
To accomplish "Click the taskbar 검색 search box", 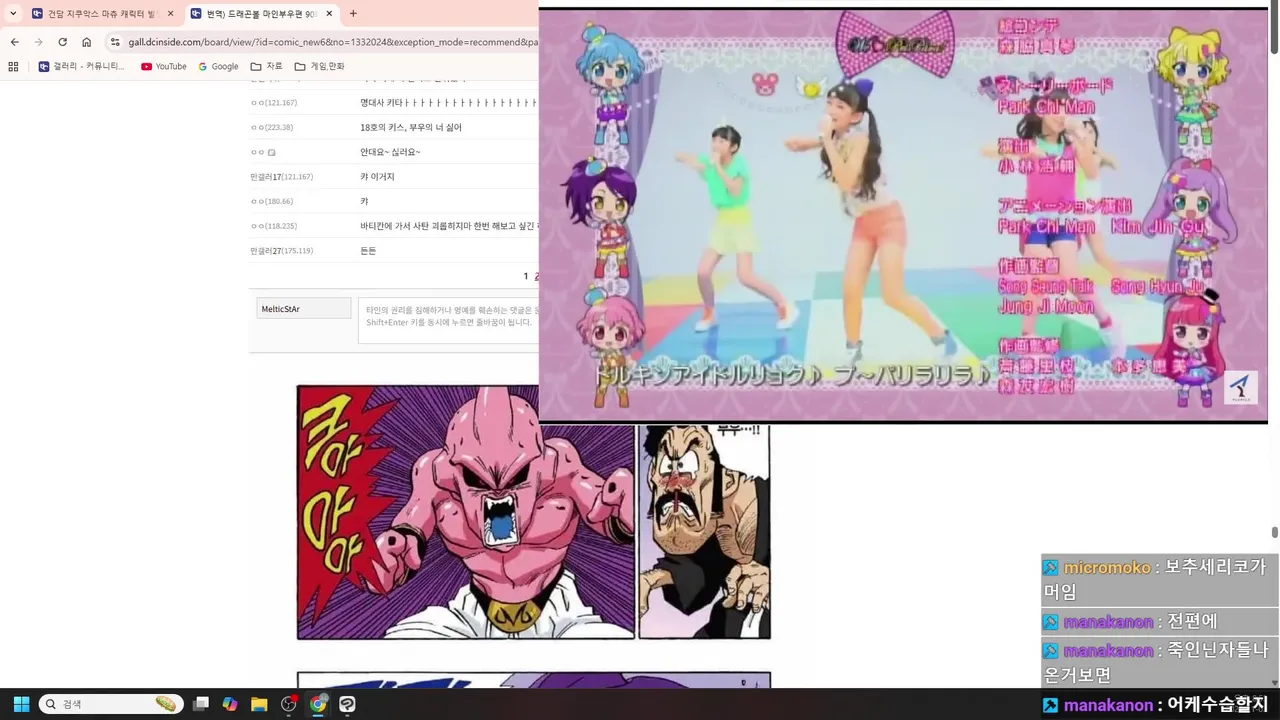I will (x=112, y=704).
